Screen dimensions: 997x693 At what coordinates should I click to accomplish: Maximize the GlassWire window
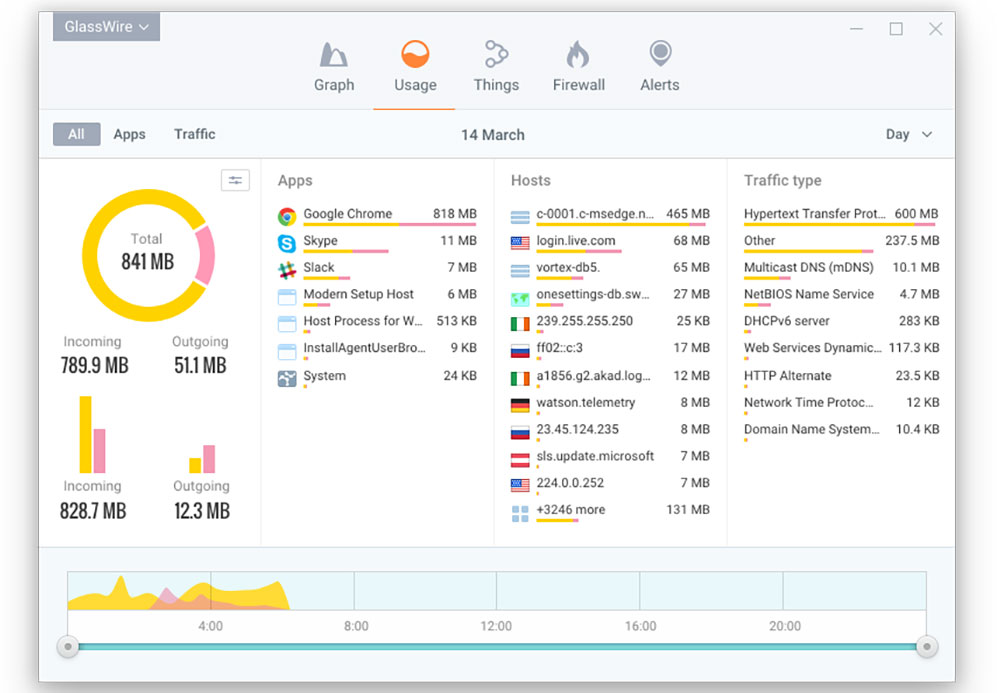896,29
